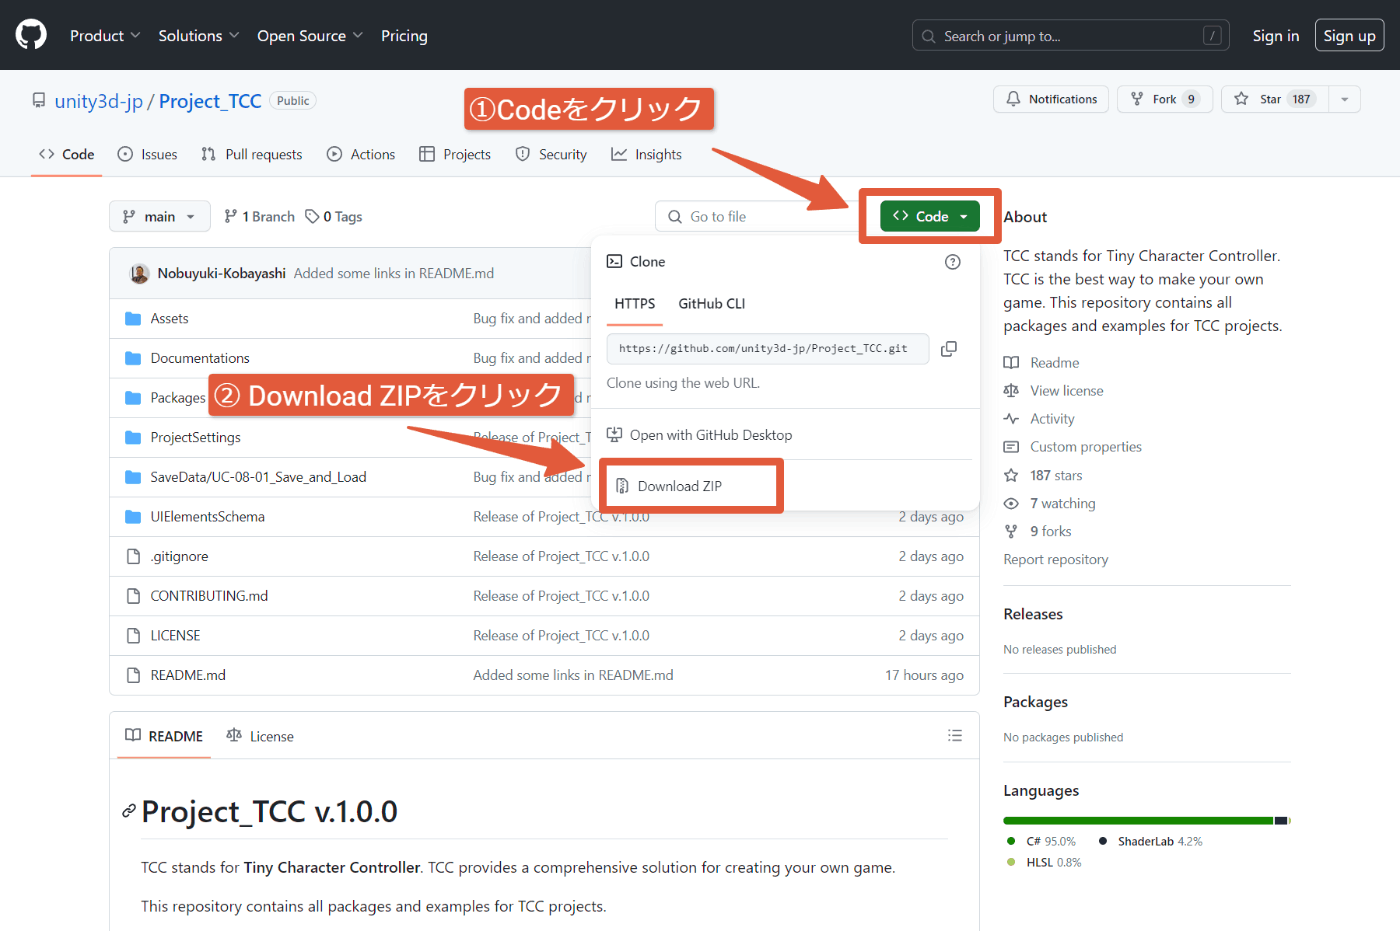This screenshot has height=931, width=1400.
Task: Switch to the License tab in README
Action: pyautogui.click(x=260, y=736)
